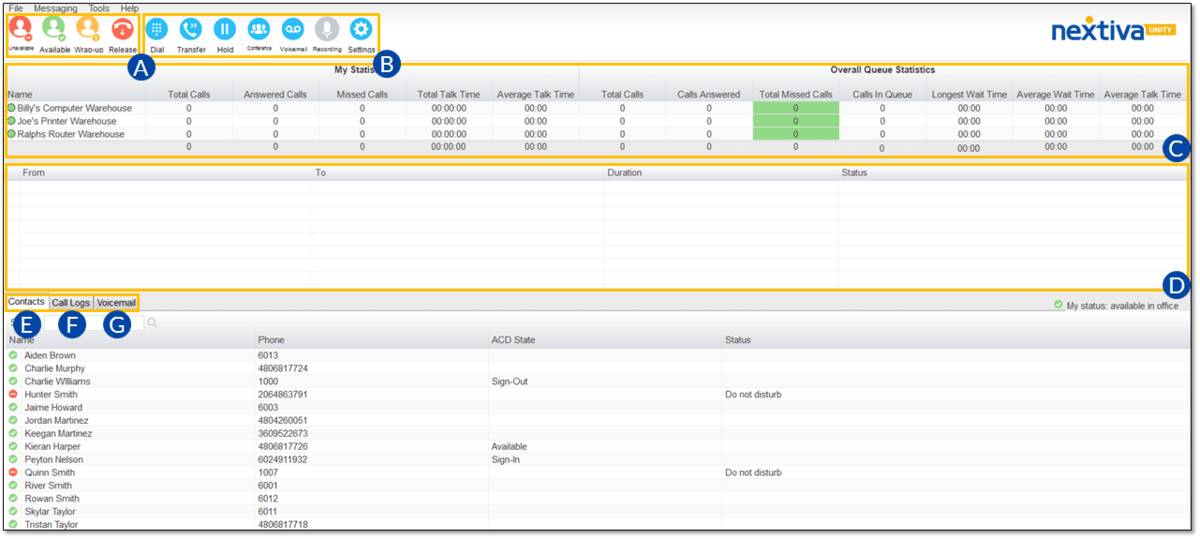Click status dot for Joe's Printer Warehouse

coord(12,121)
